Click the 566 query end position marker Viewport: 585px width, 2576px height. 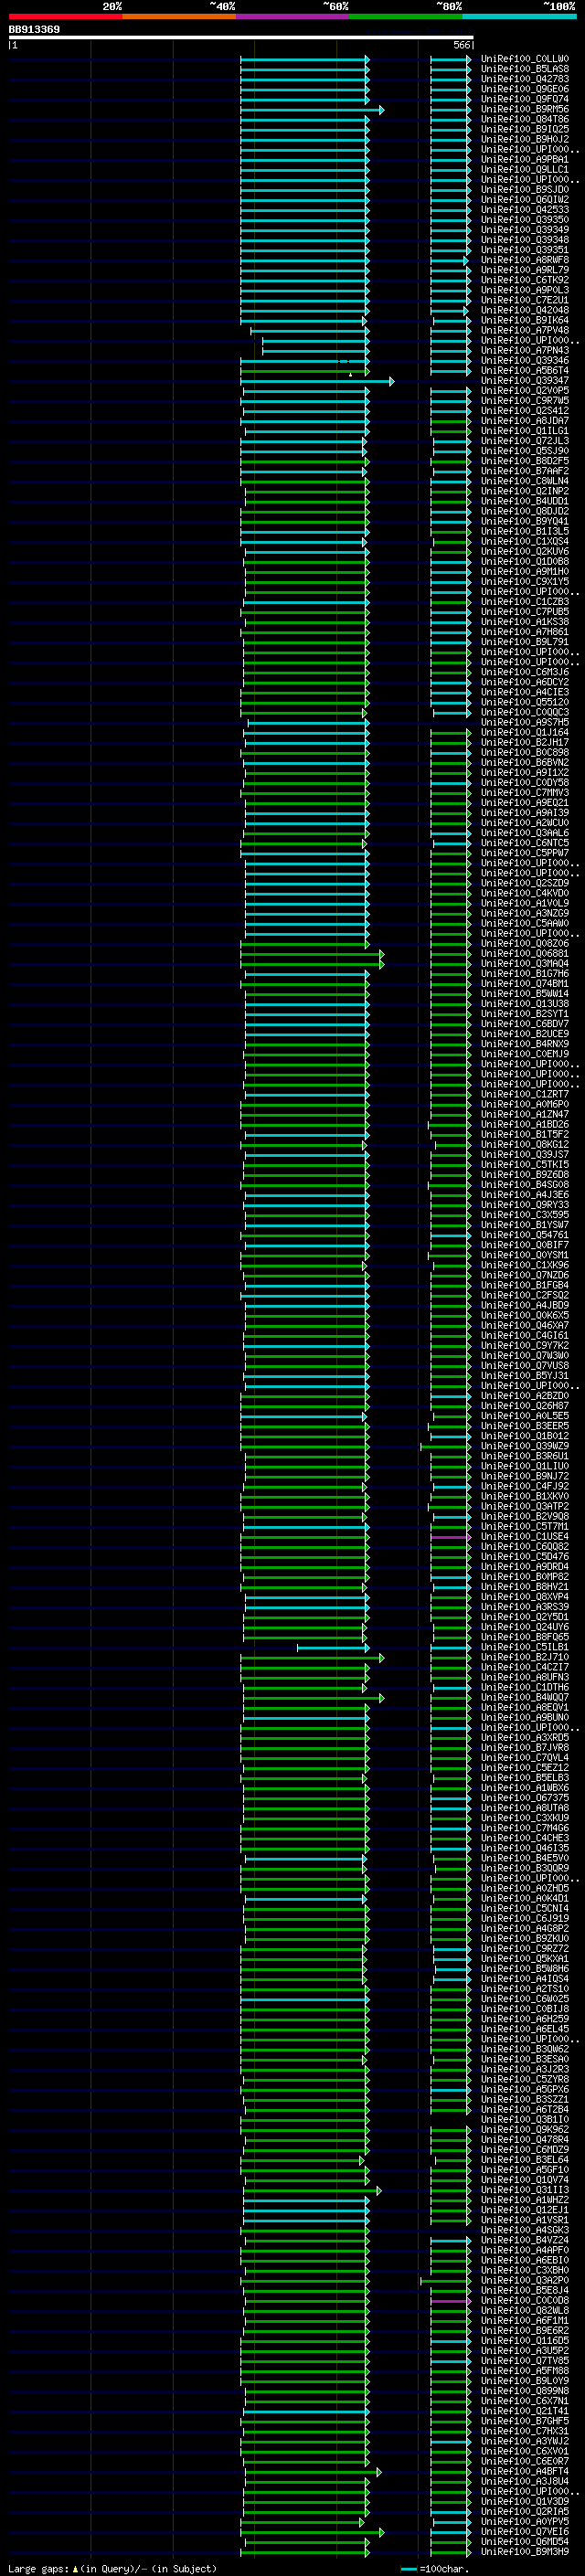(x=461, y=45)
